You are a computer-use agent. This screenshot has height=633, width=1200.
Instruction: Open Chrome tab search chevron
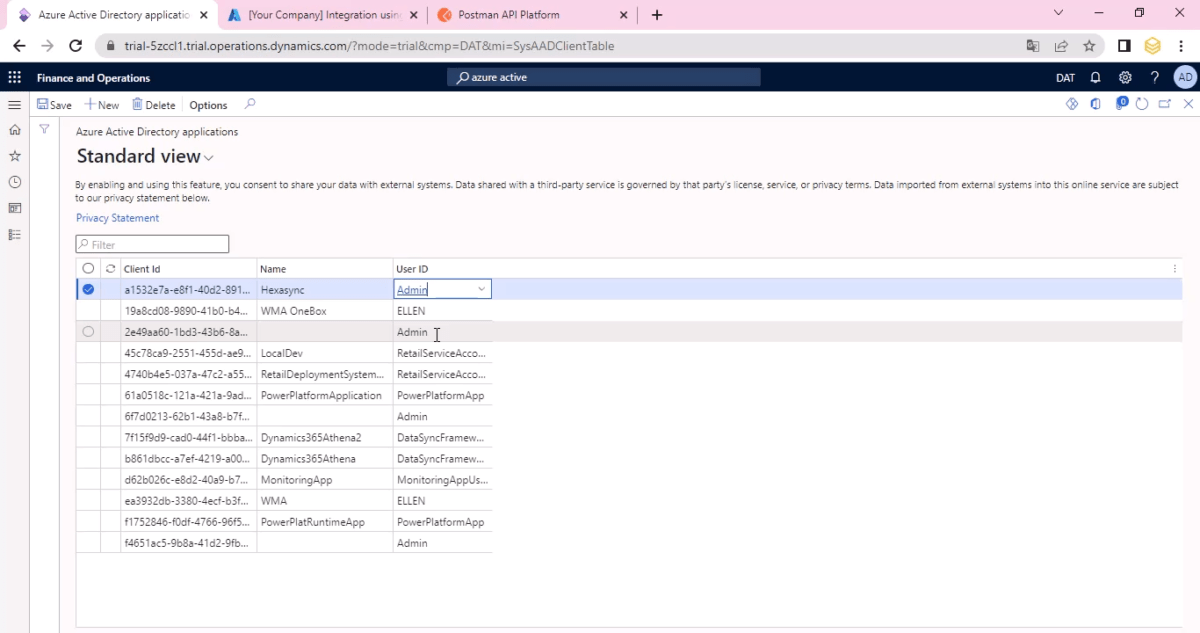pyautogui.click(x=1060, y=14)
